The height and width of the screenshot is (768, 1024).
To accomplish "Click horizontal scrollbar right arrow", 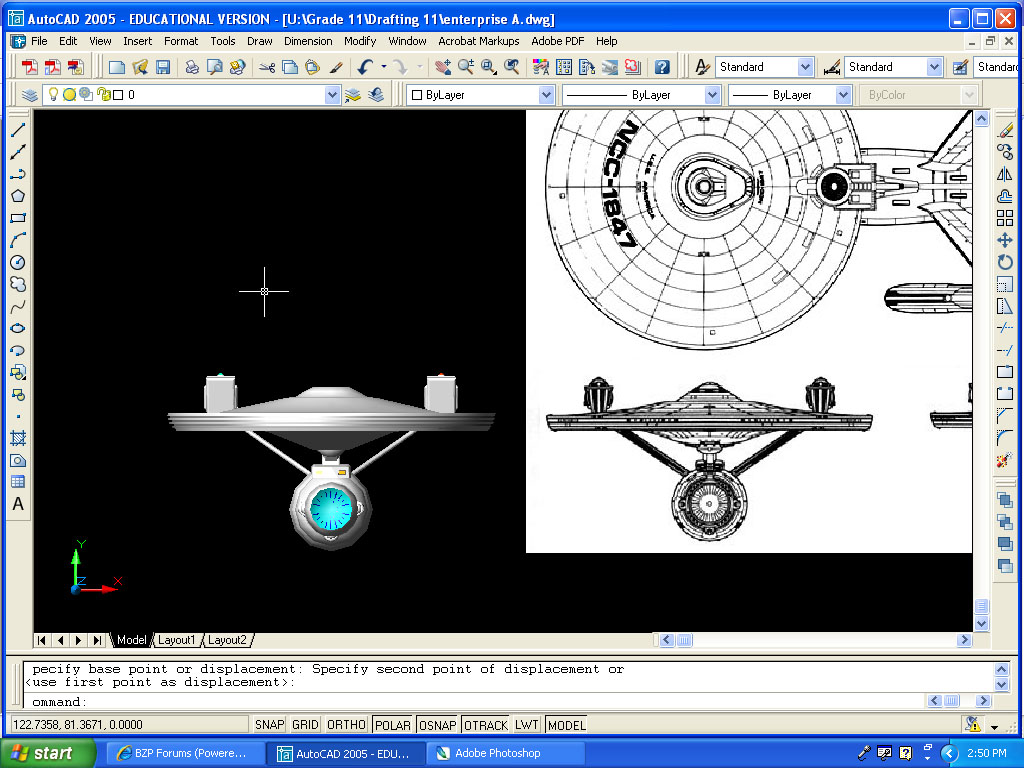I will pyautogui.click(x=964, y=640).
